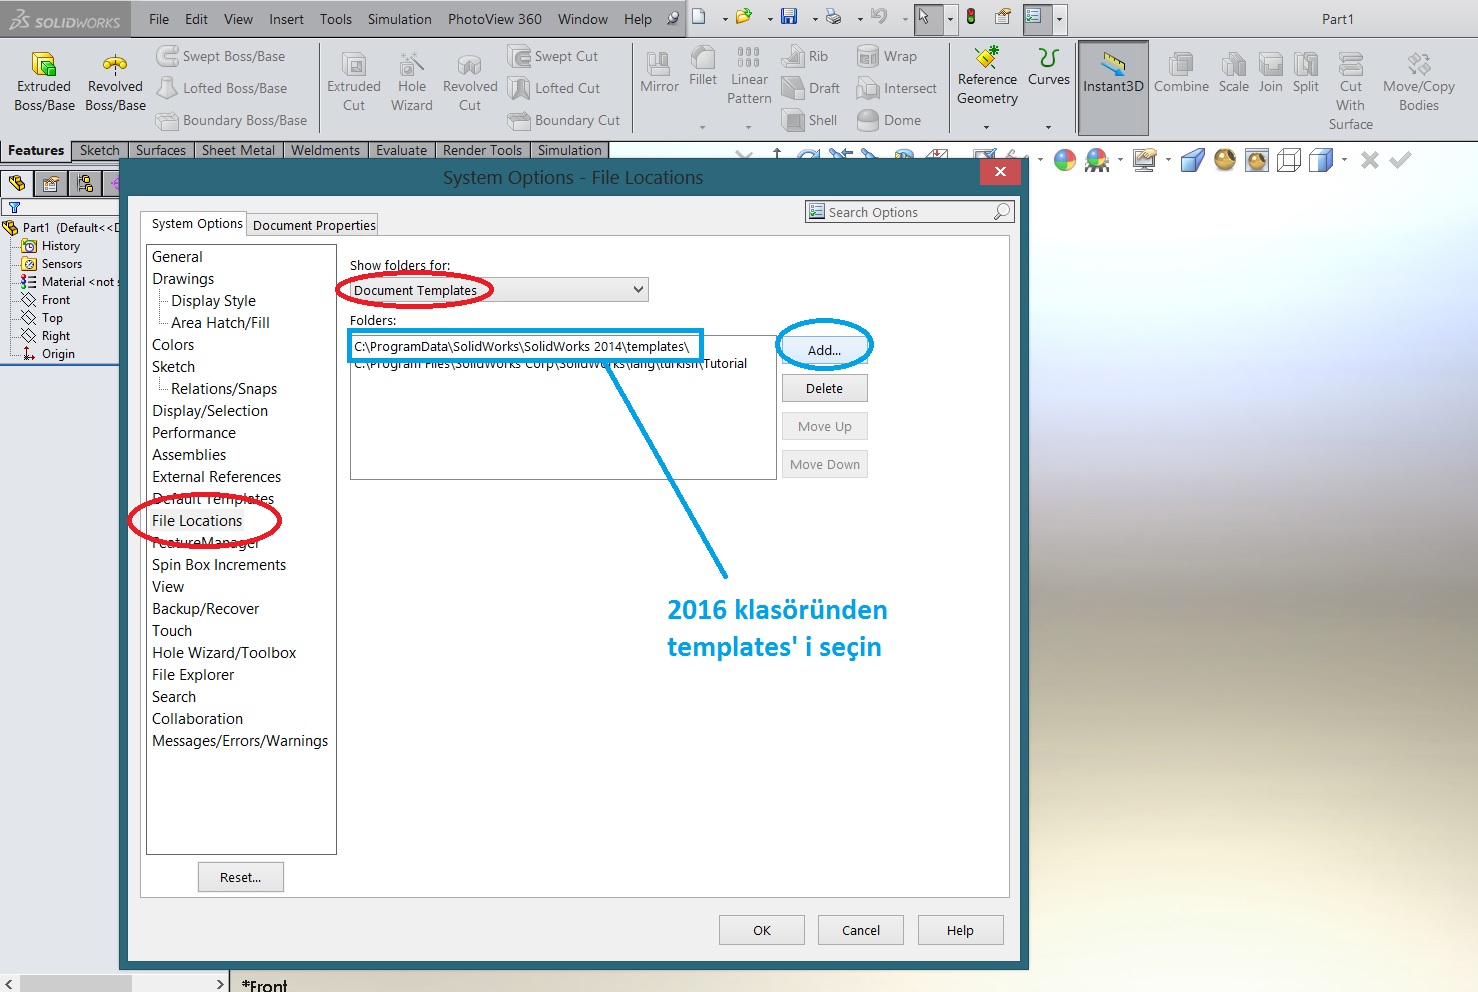
Task: Click the FeatureManager filter funnel icon
Action: point(14,208)
